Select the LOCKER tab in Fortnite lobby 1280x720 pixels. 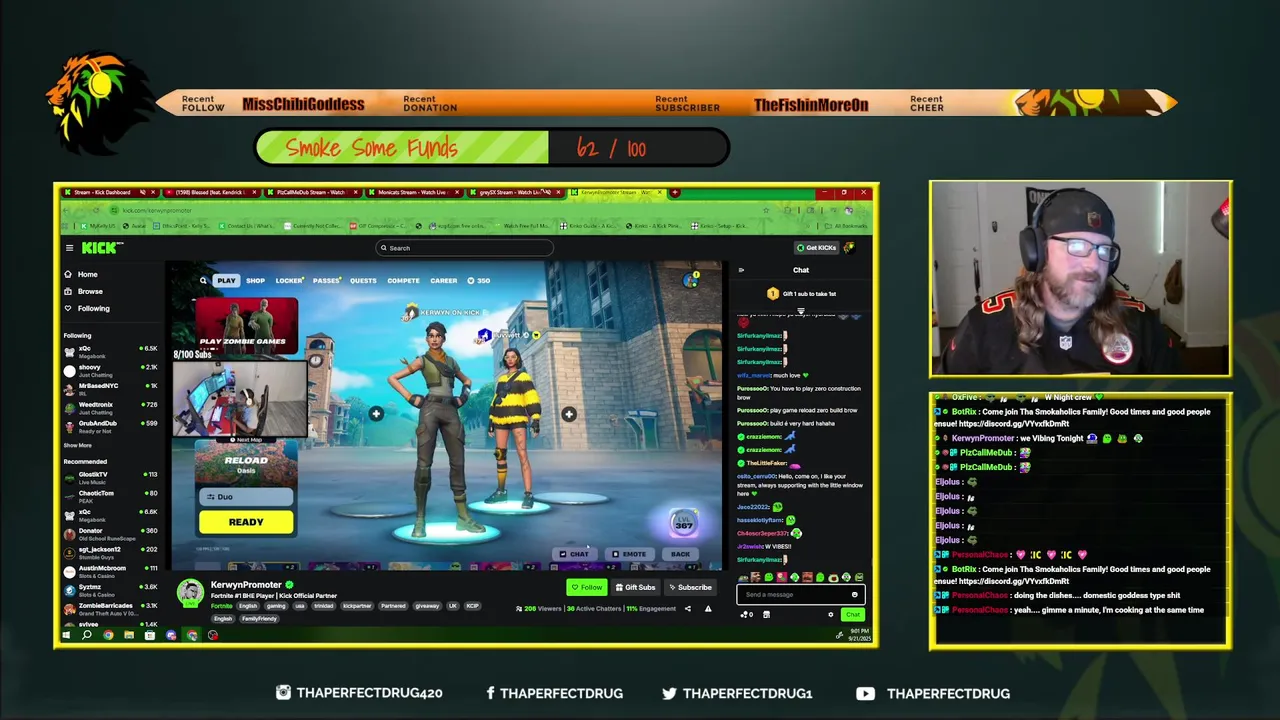click(x=289, y=281)
